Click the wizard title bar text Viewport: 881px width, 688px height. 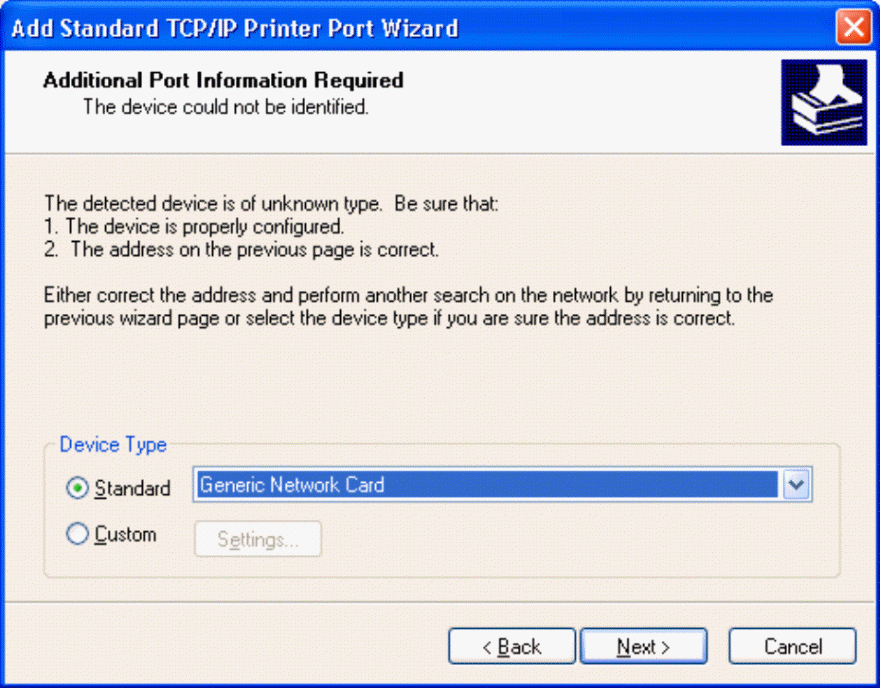pyautogui.click(x=235, y=28)
